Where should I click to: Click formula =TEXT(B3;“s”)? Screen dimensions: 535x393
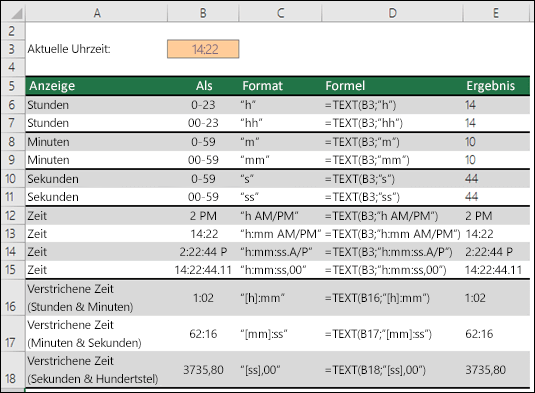(392, 179)
